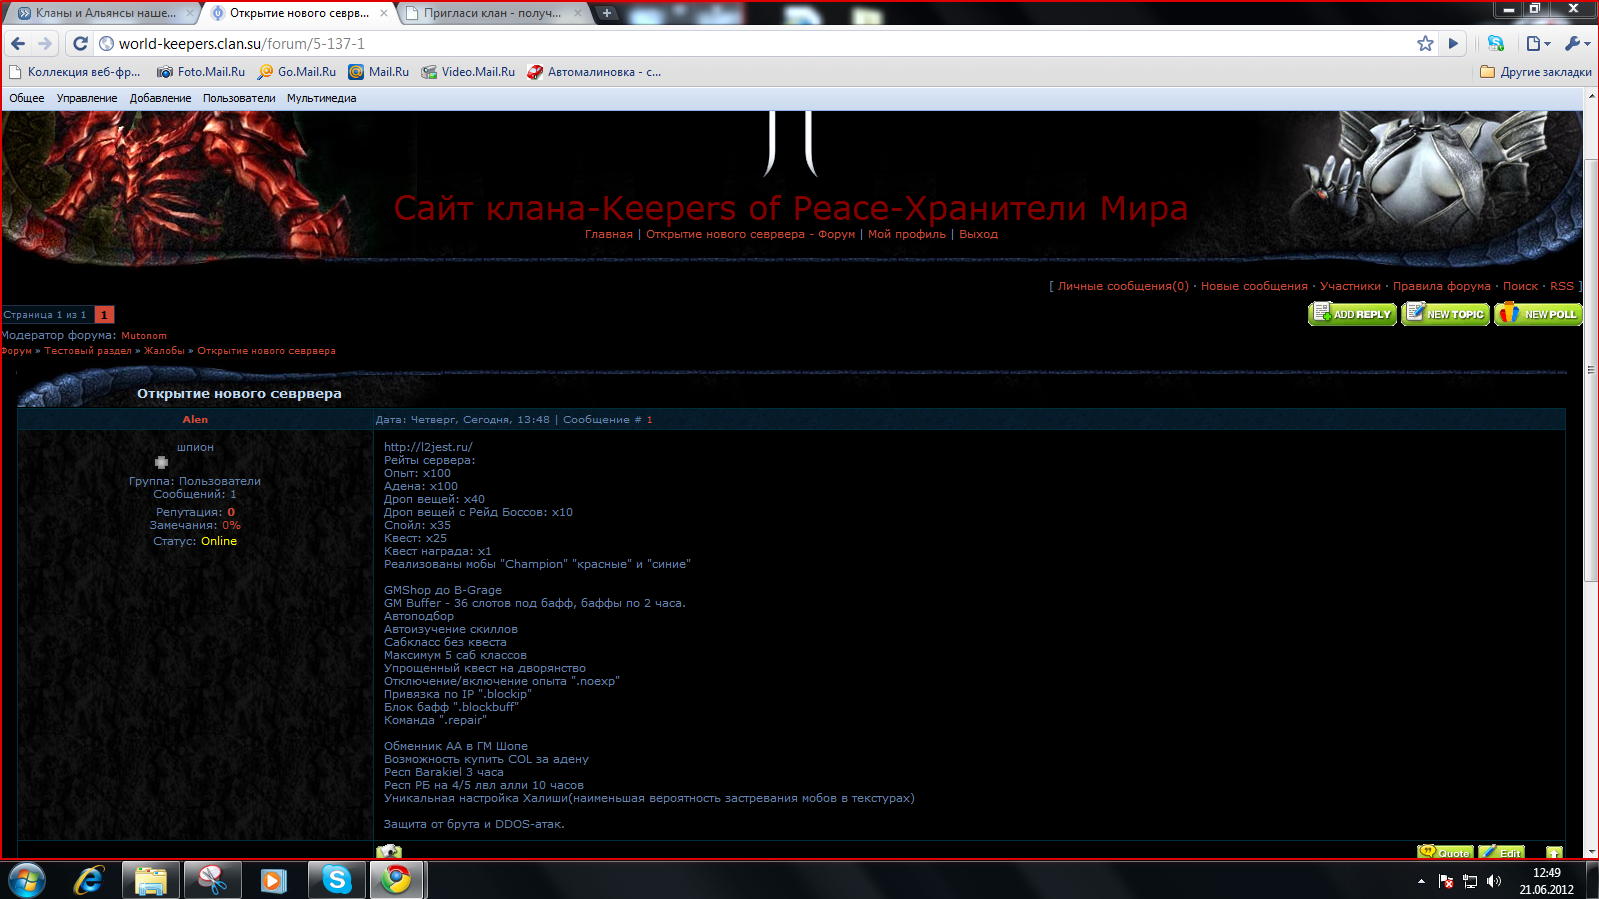Open the 'Общее' admin menu
The height and width of the screenshot is (899, 1599).
pyautogui.click(x=27, y=98)
